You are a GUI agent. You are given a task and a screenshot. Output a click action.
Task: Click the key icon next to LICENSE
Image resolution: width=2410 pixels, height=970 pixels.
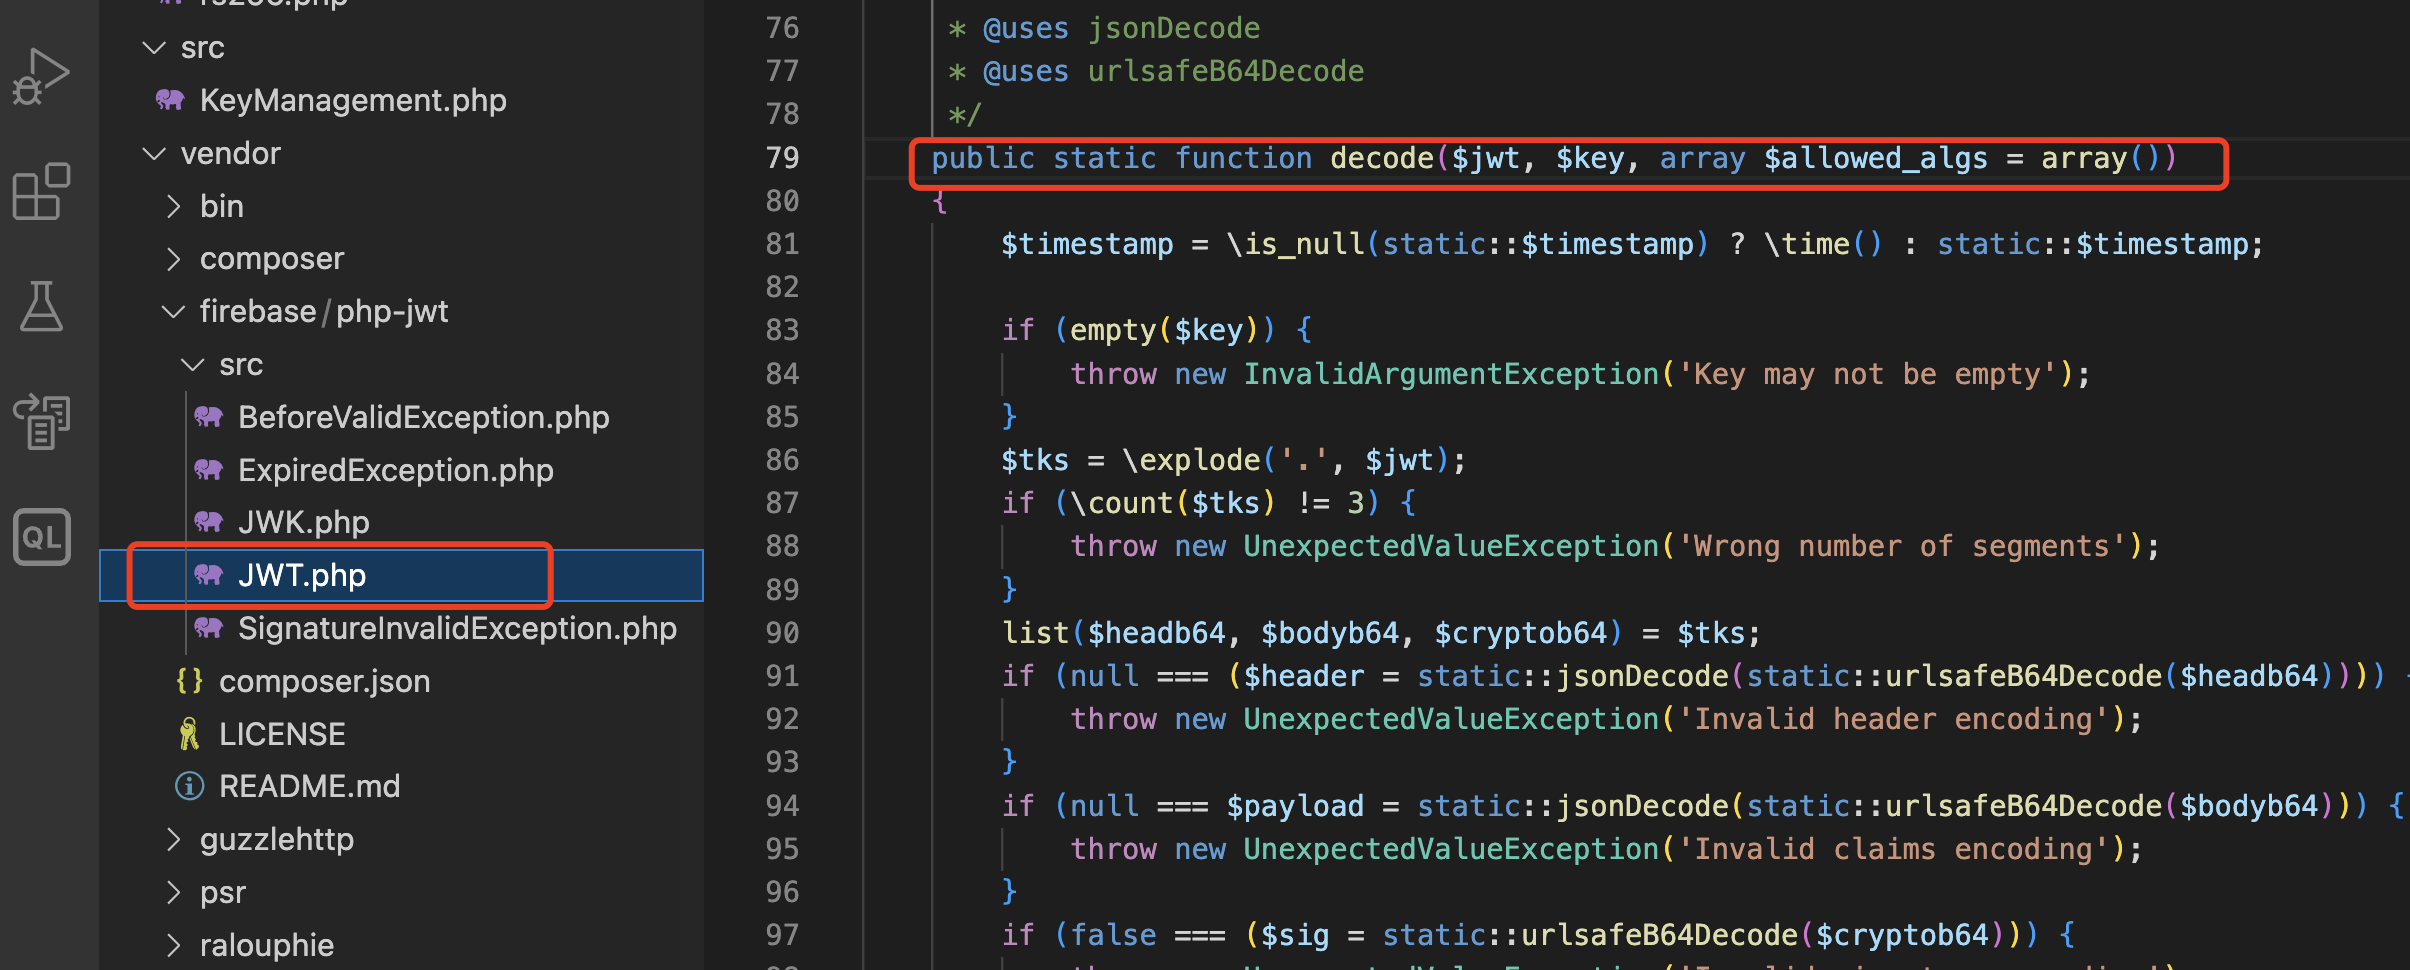point(188,733)
